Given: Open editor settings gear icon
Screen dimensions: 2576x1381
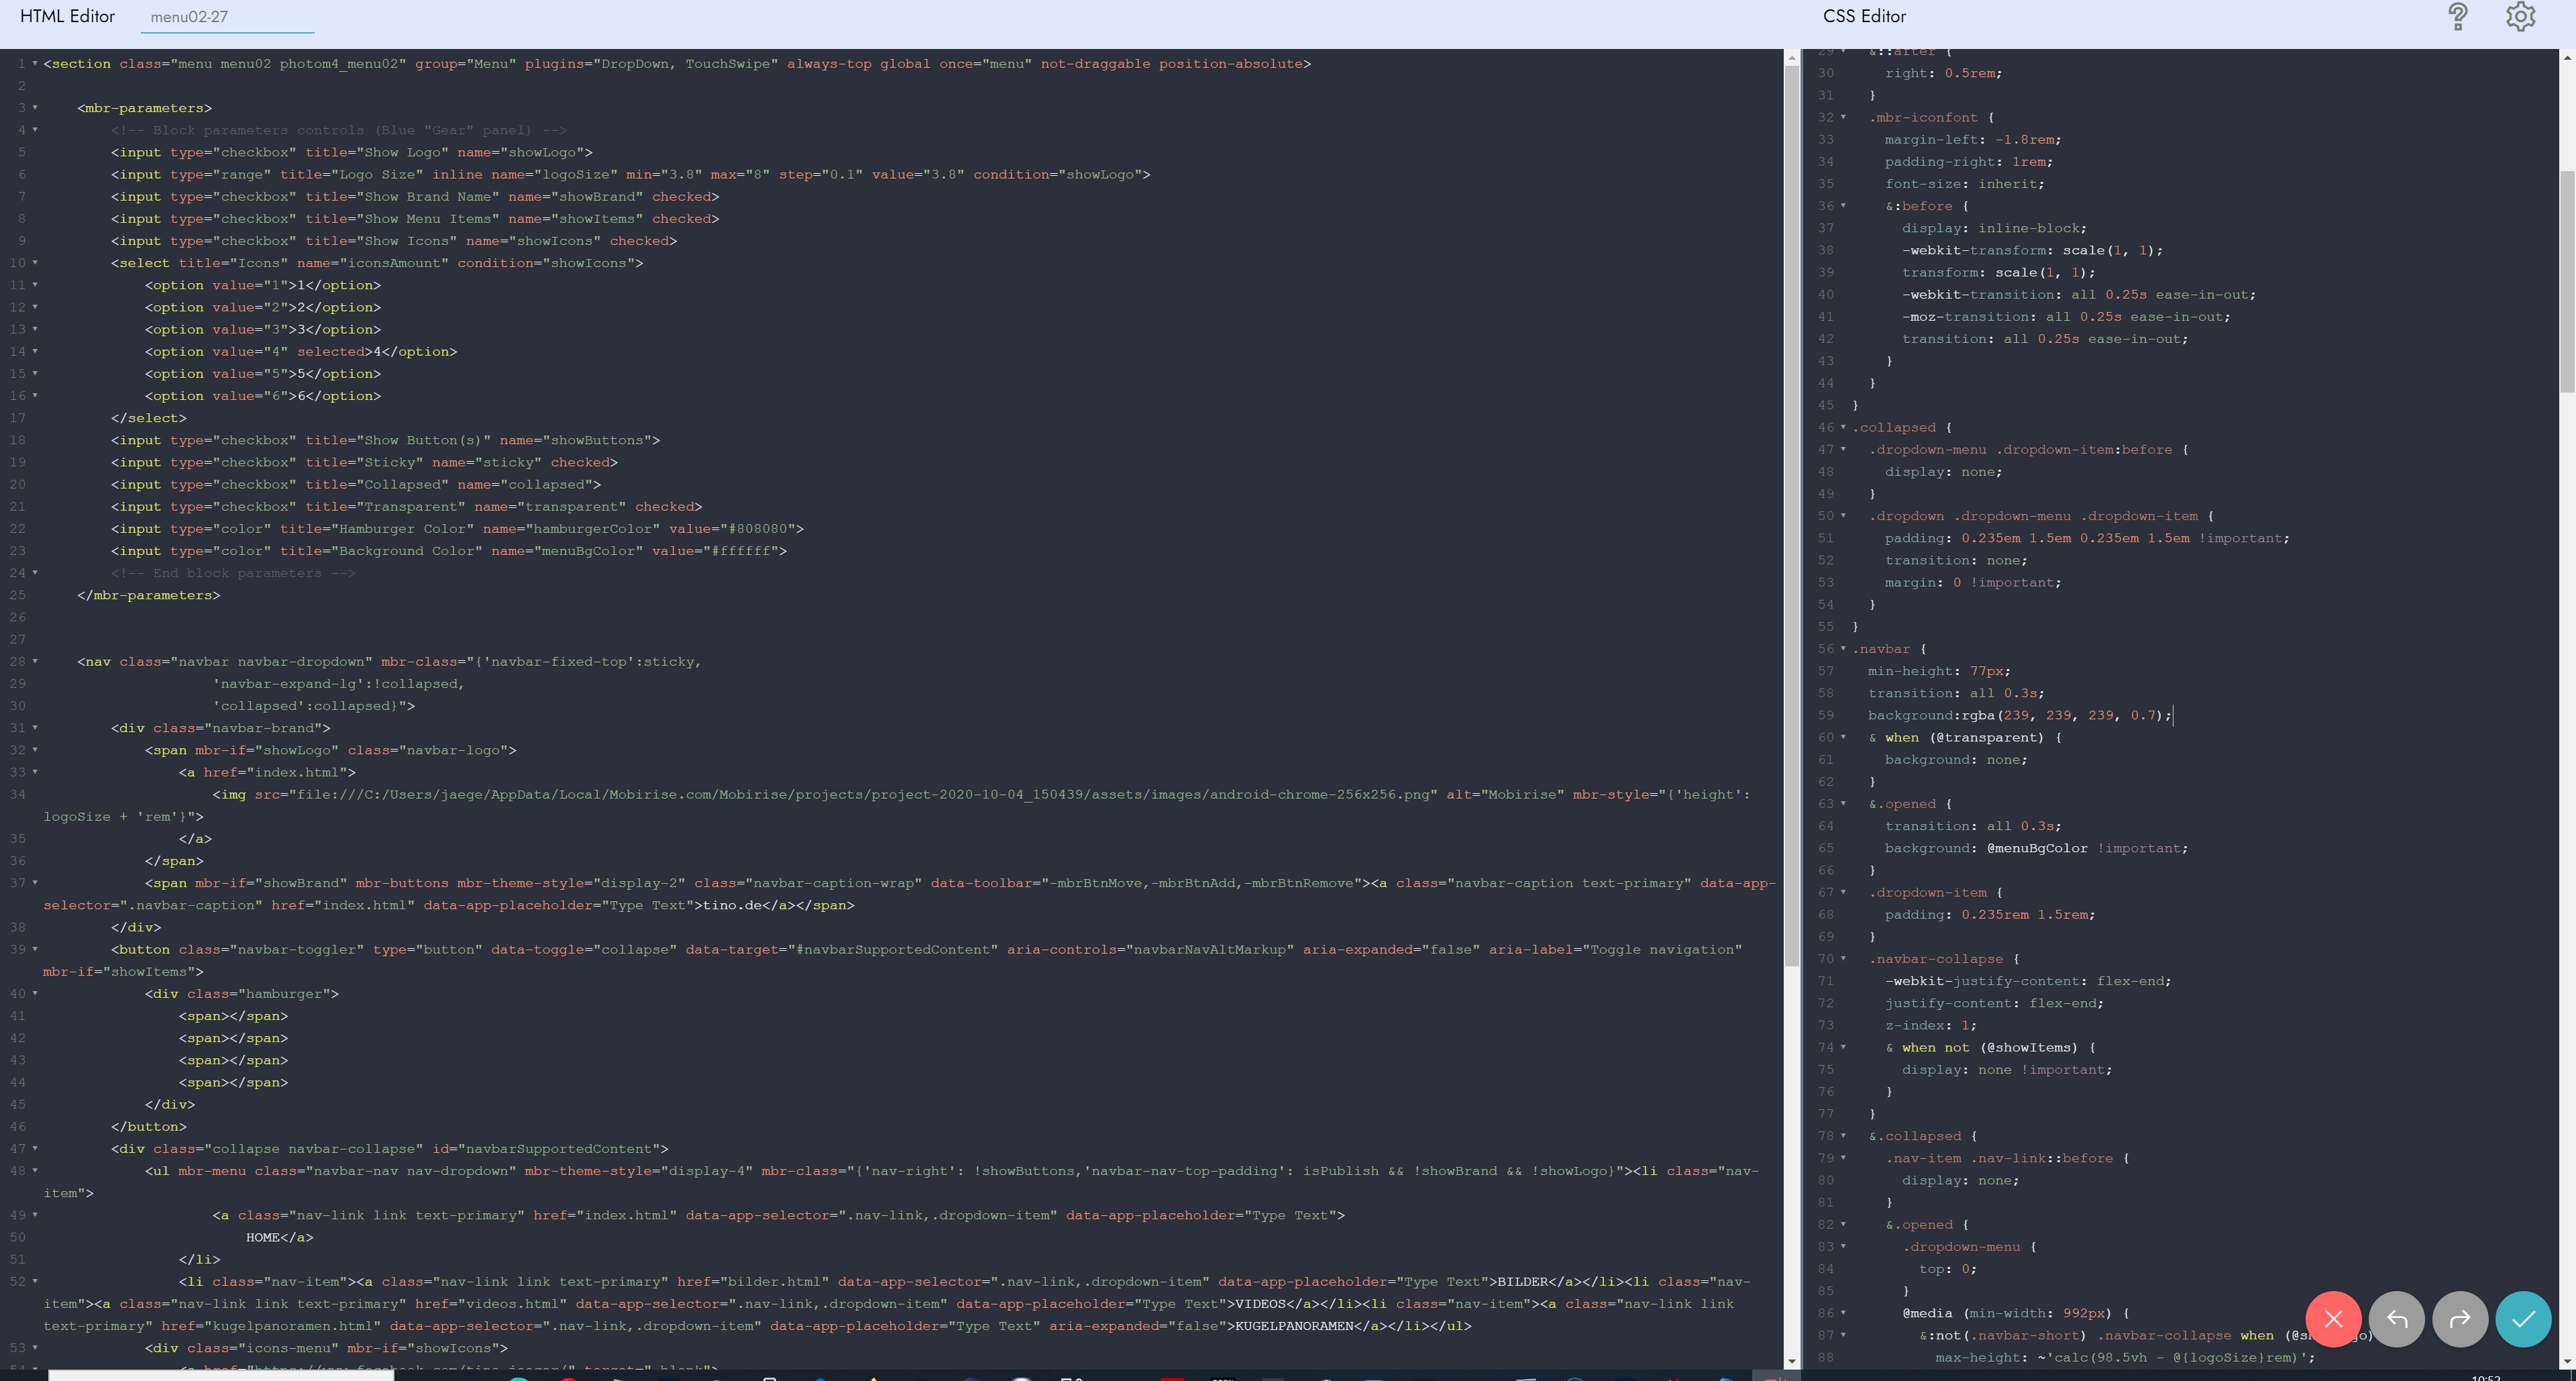Looking at the screenshot, I should pos(2521,17).
